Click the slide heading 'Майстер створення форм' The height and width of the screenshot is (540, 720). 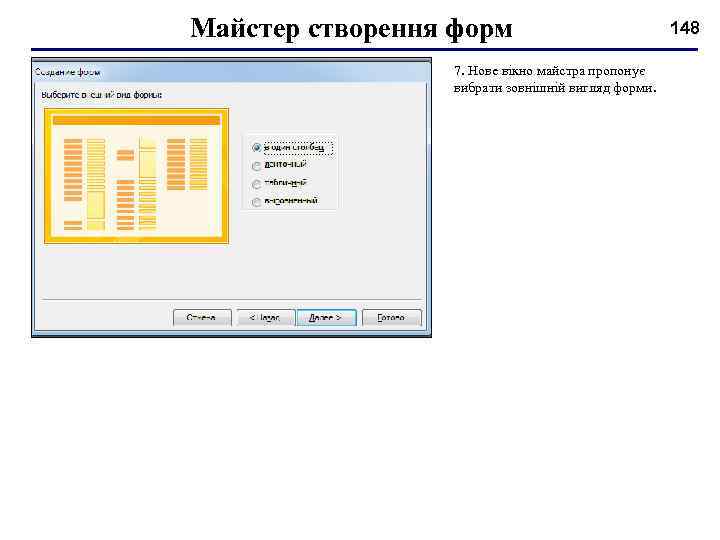351,28
